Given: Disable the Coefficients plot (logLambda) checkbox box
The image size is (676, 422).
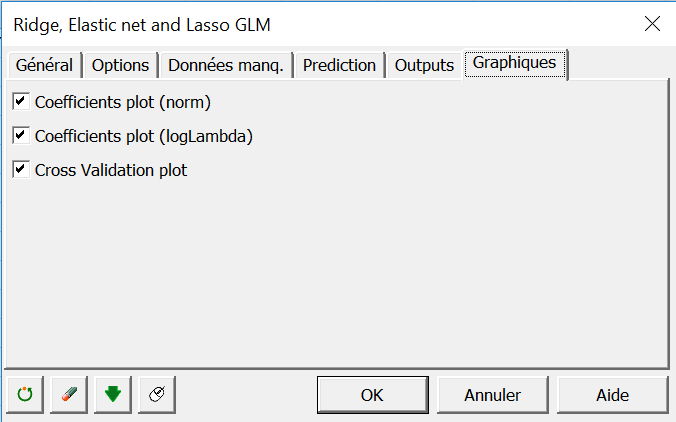Looking at the screenshot, I should [x=20, y=135].
